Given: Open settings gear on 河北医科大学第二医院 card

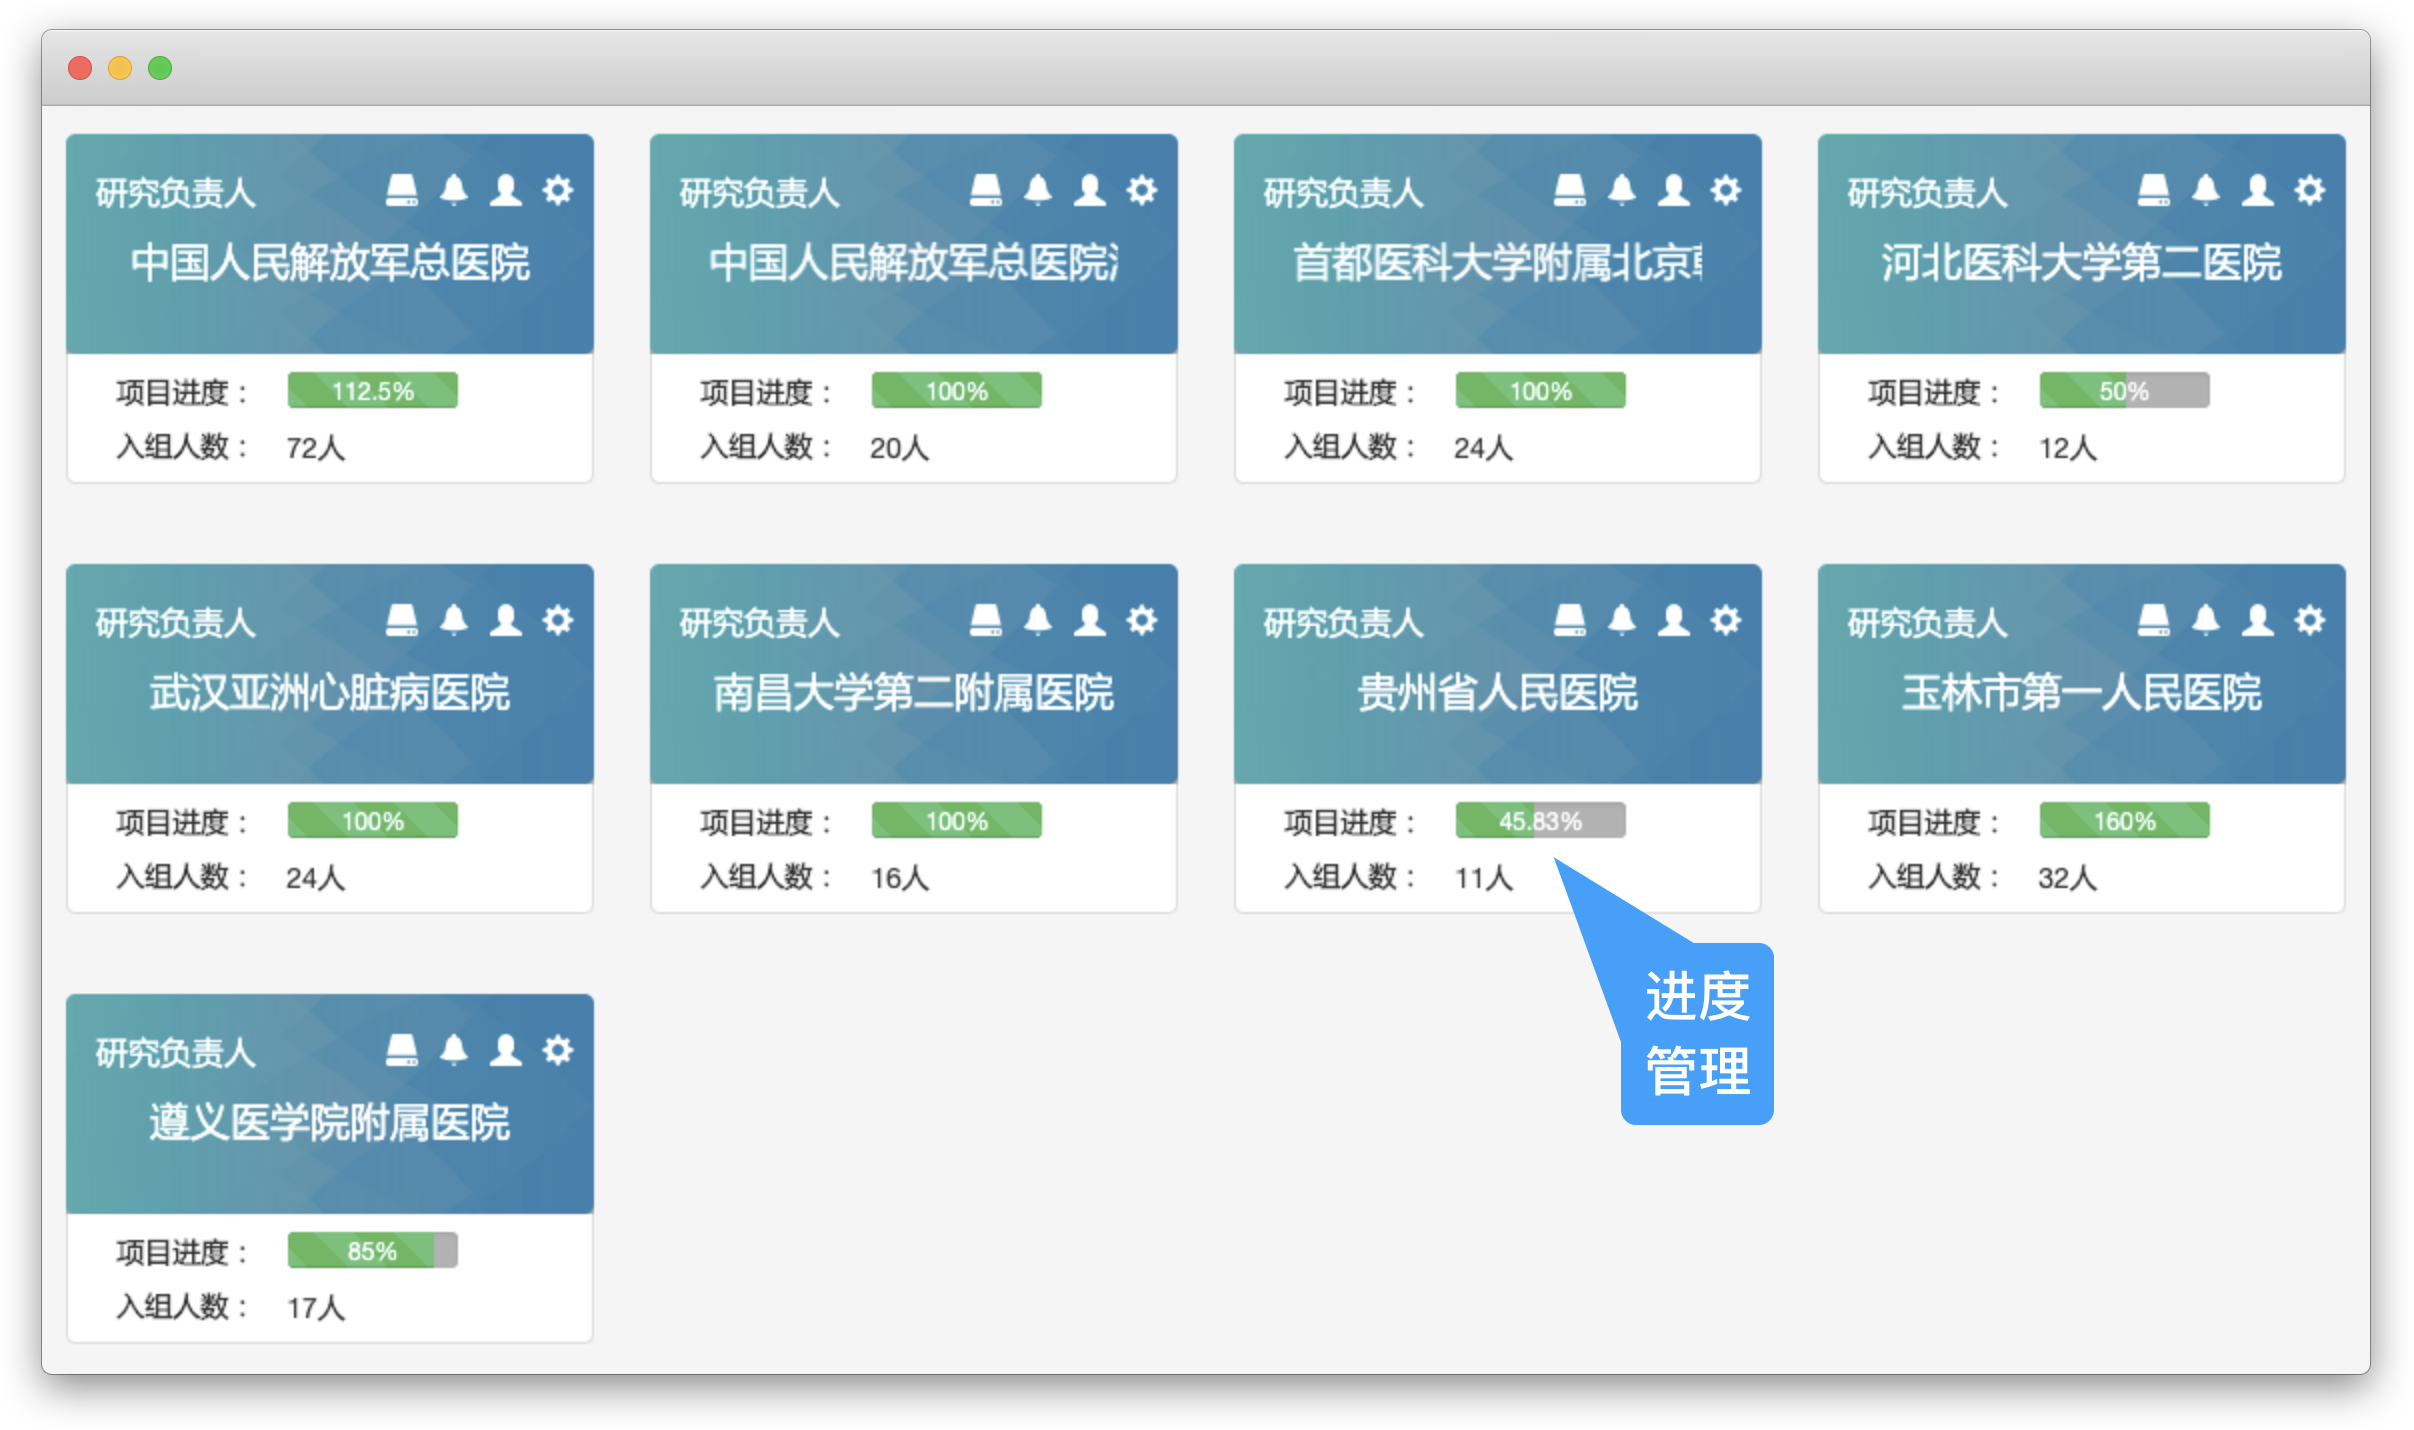Looking at the screenshot, I should (2309, 189).
